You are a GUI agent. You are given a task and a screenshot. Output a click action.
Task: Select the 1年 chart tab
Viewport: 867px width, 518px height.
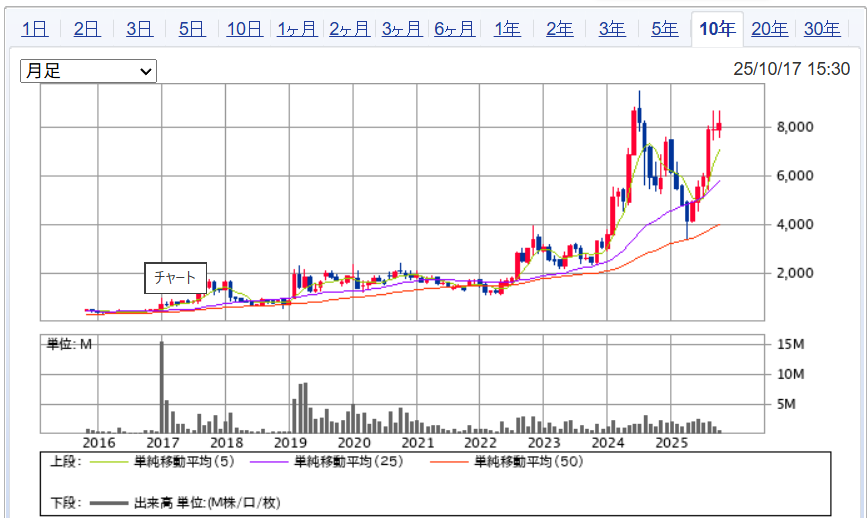tap(507, 29)
